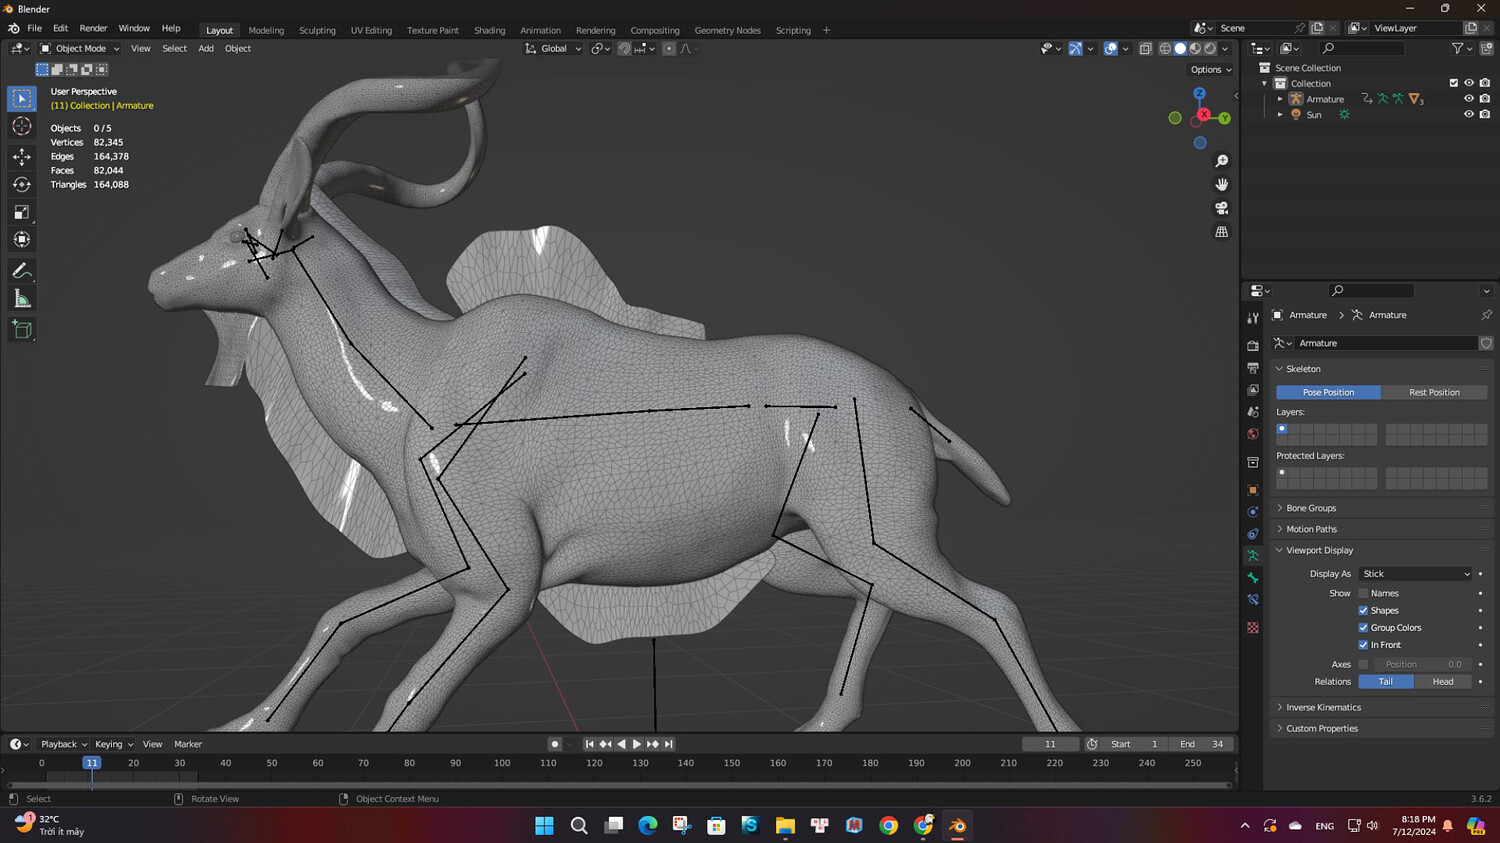Open the Edit menu
The width and height of the screenshot is (1500, 843).
point(60,29)
